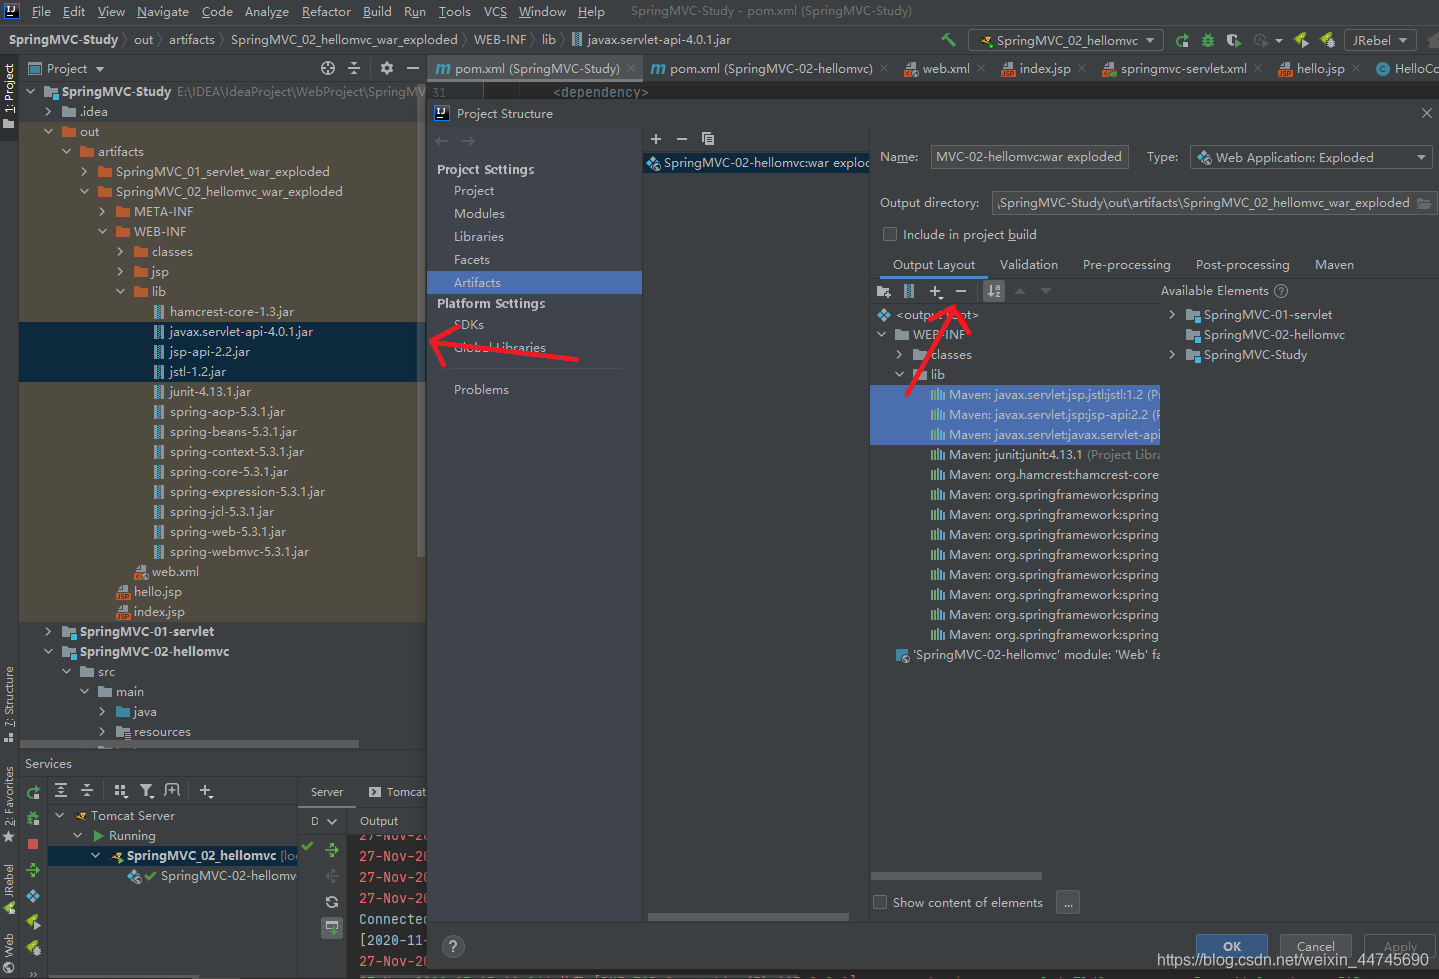Toggle sort elements by names and types
Viewport: 1439px width, 979px height.
(x=994, y=291)
